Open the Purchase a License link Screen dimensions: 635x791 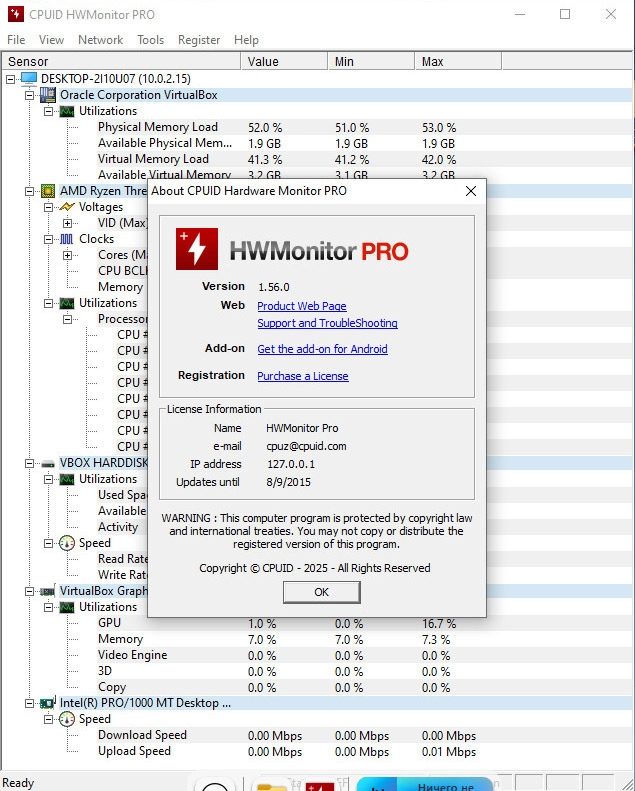pos(303,376)
